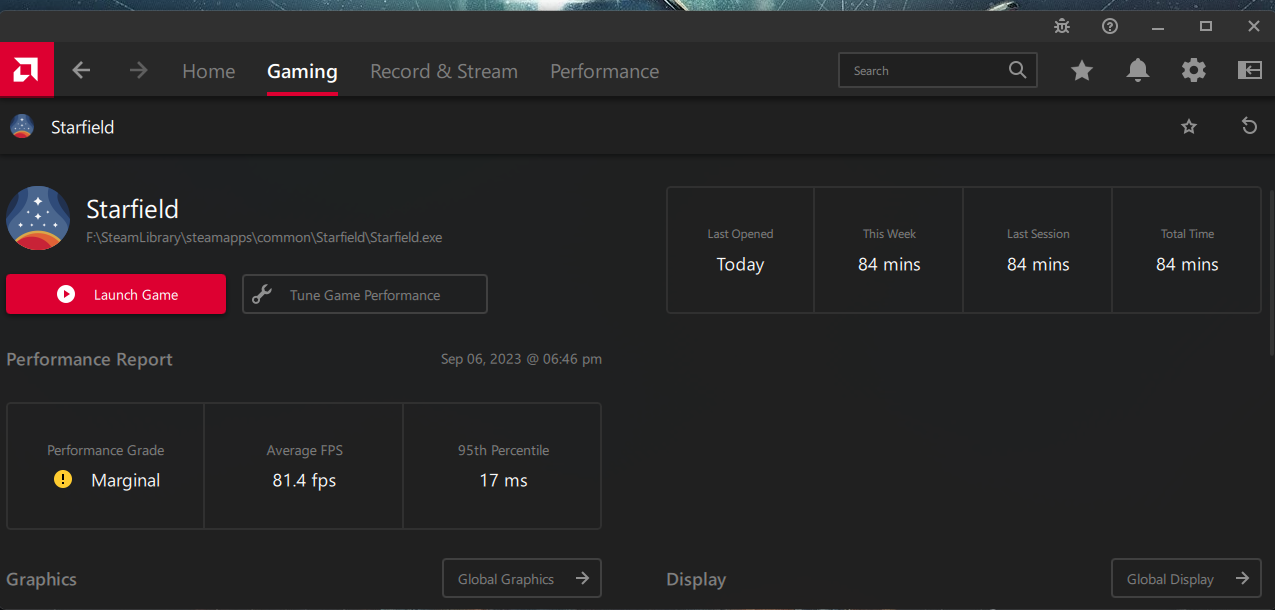Click the AMD logo icon
Image resolution: width=1275 pixels, height=610 pixels.
[x=26, y=70]
